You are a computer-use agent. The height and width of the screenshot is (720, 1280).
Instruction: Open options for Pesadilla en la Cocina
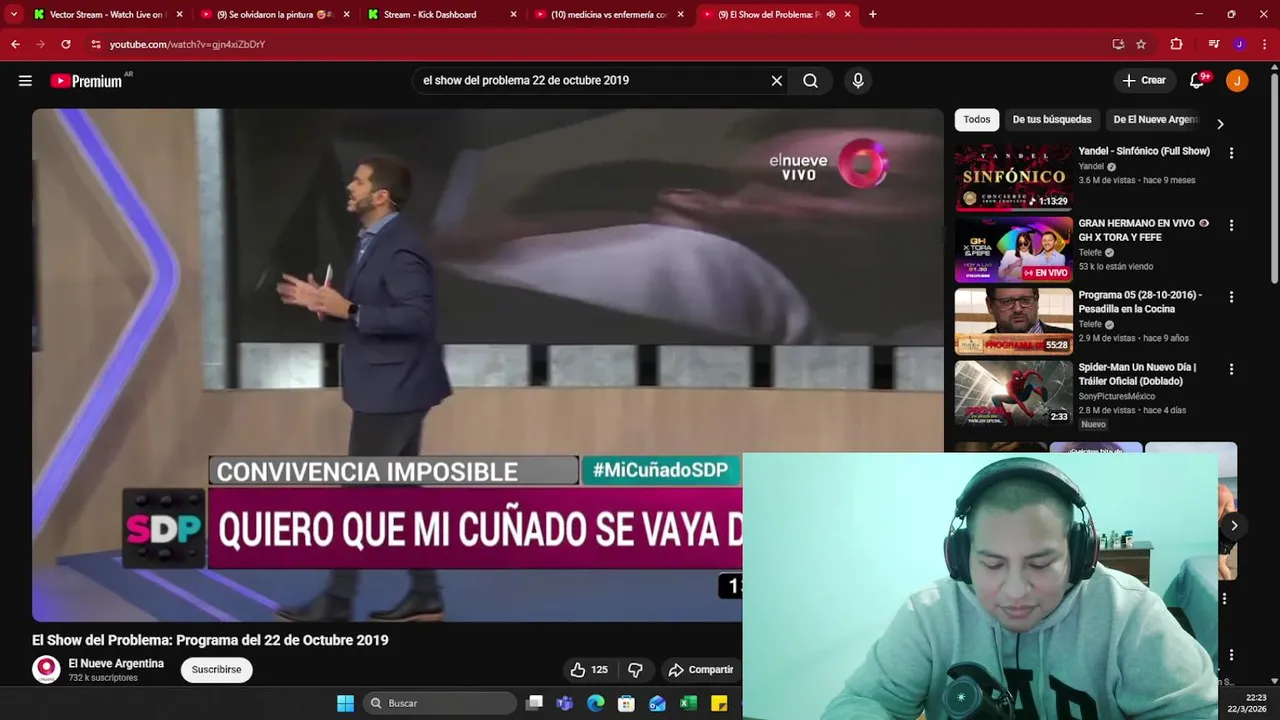[x=1231, y=297]
